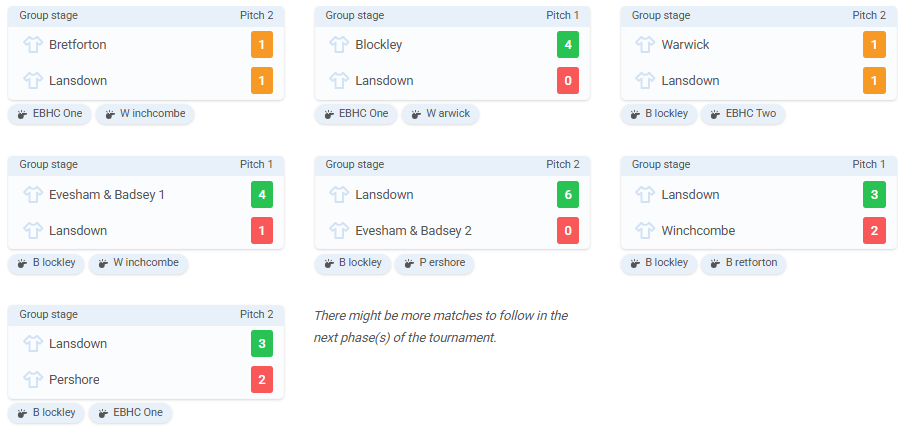Open the Blockley team name link
The width and height of the screenshot is (904, 441).
tap(378, 44)
